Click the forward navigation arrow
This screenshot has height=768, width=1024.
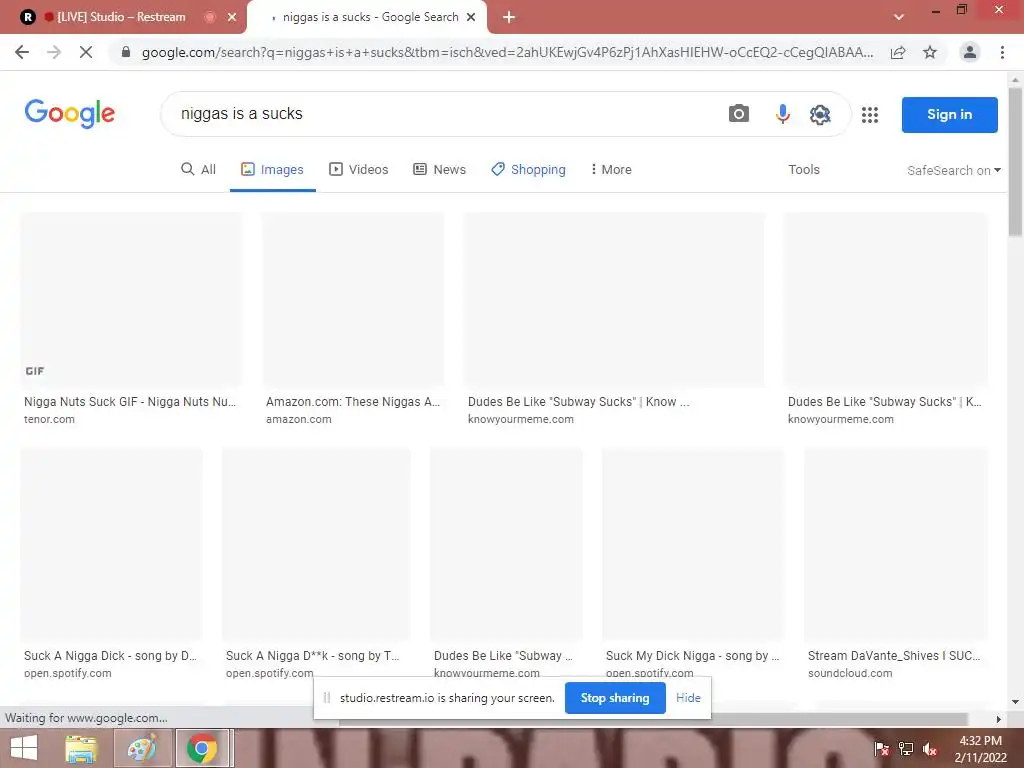tap(54, 52)
